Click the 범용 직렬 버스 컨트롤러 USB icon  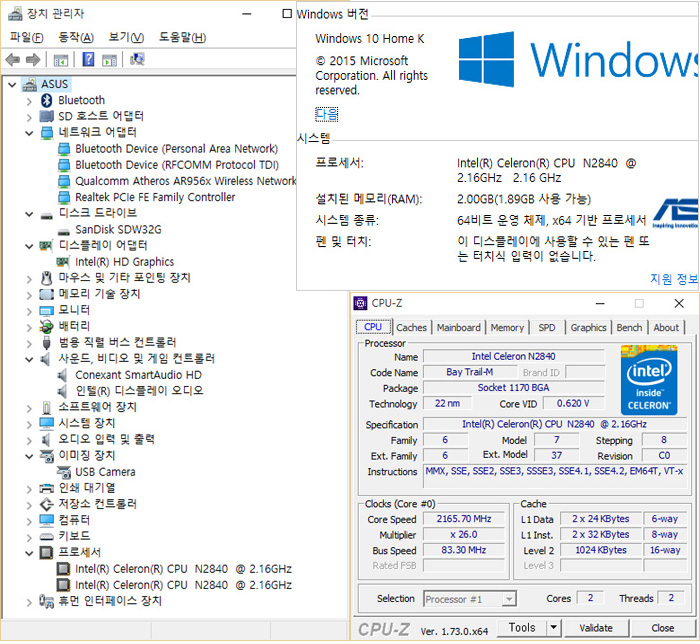[46, 343]
